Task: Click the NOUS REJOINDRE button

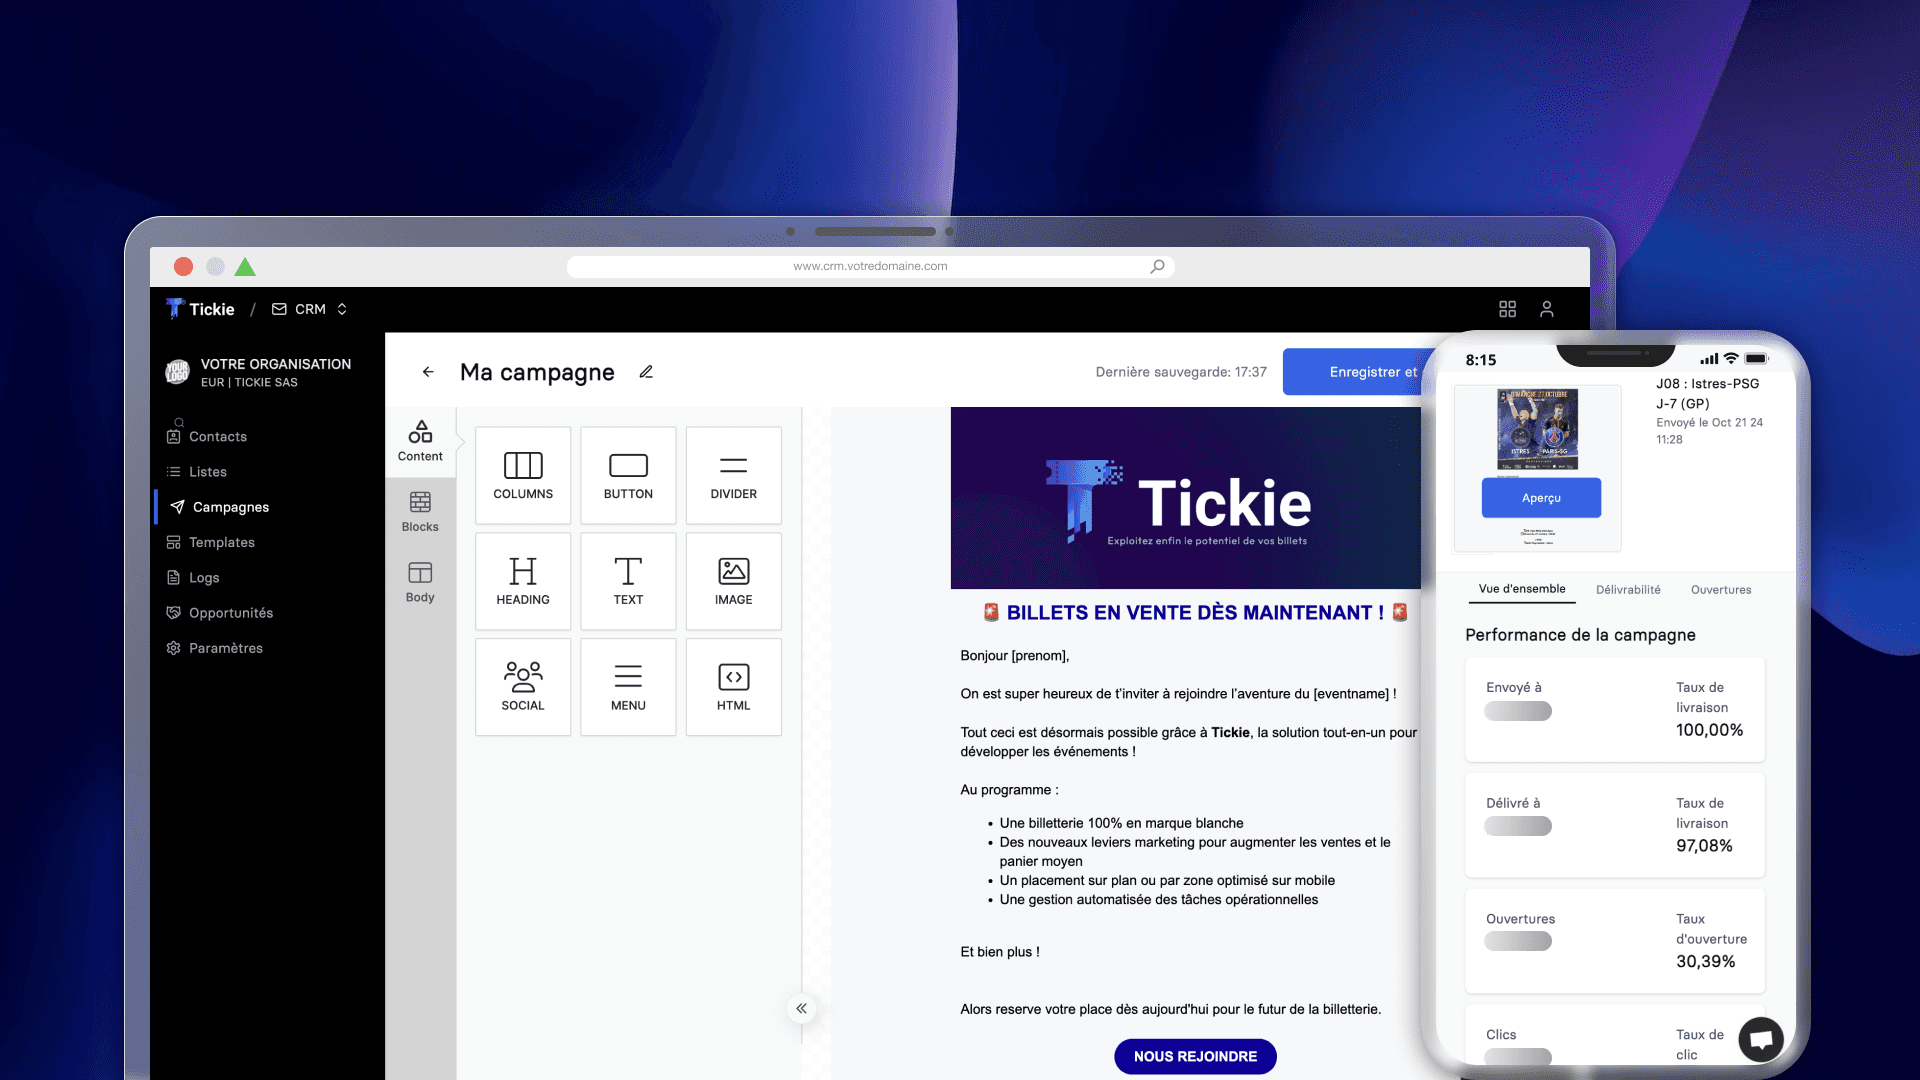Action: pyautogui.click(x=1195, y=1056)
